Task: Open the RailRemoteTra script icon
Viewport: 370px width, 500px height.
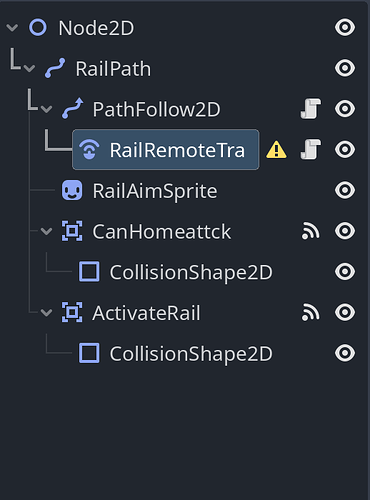Action: [x=310, y=149]
